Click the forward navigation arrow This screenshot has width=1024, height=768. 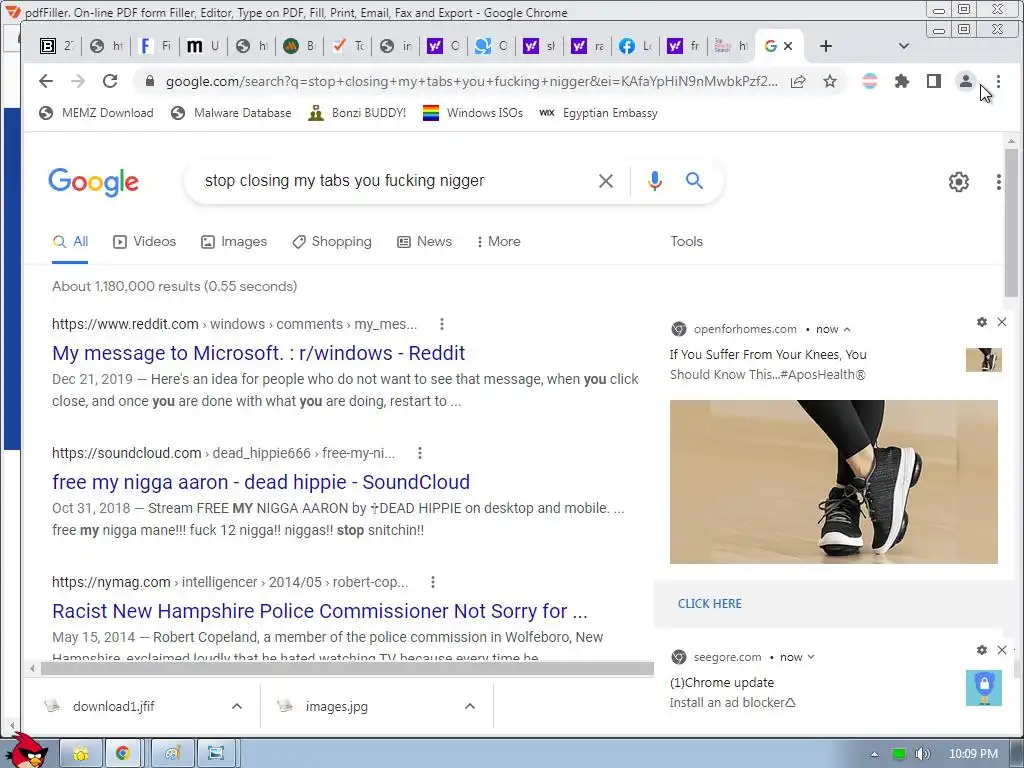78,81
